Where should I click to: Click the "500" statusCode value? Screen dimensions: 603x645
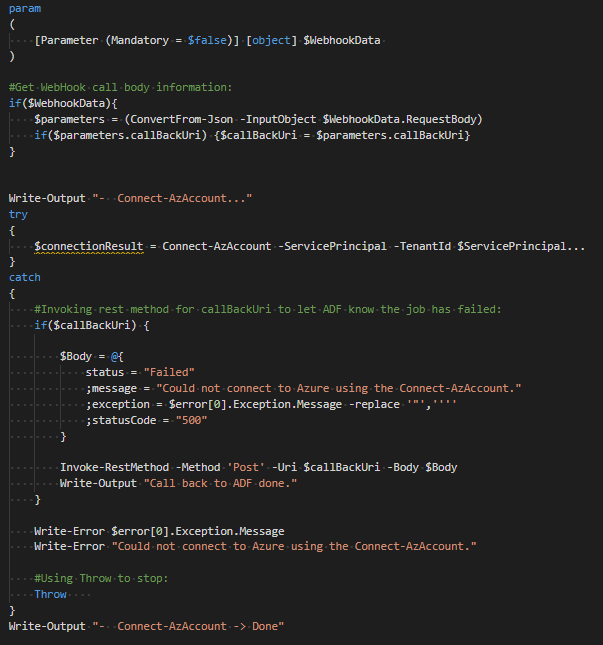[191, 420]
